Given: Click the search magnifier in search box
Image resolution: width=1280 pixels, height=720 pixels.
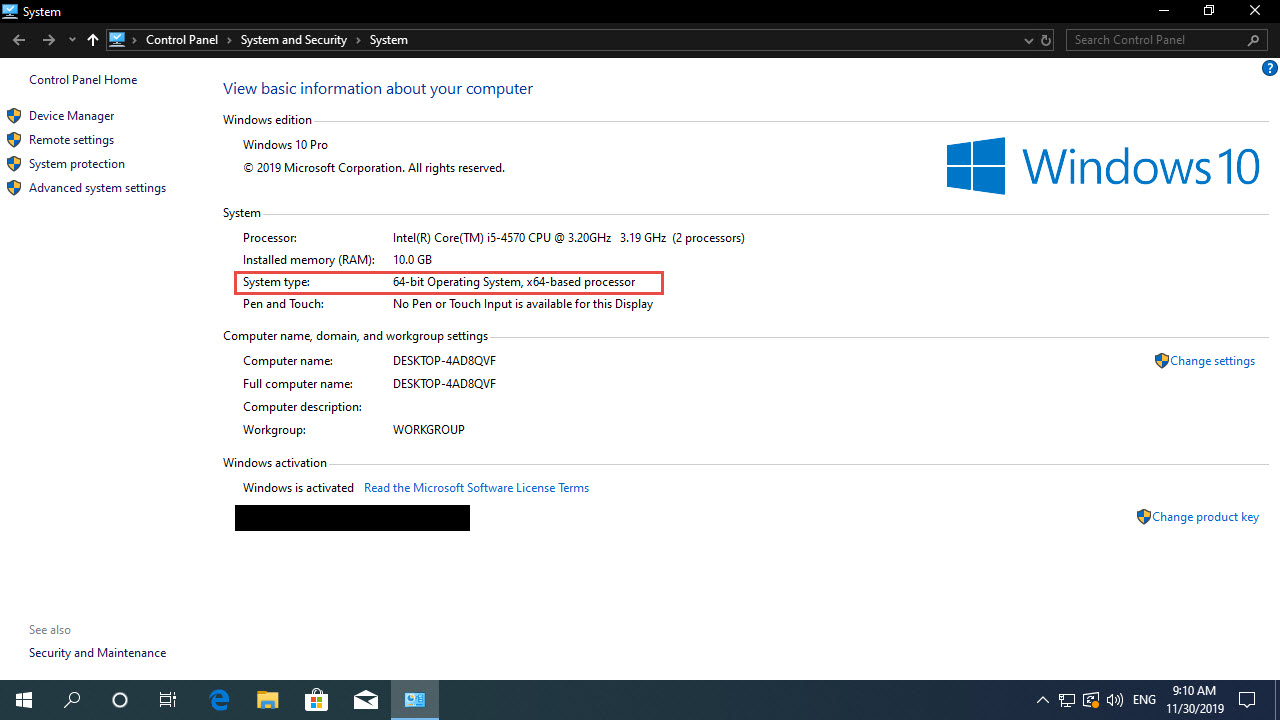Looking at the screenshot, I should coord(1255,40).
